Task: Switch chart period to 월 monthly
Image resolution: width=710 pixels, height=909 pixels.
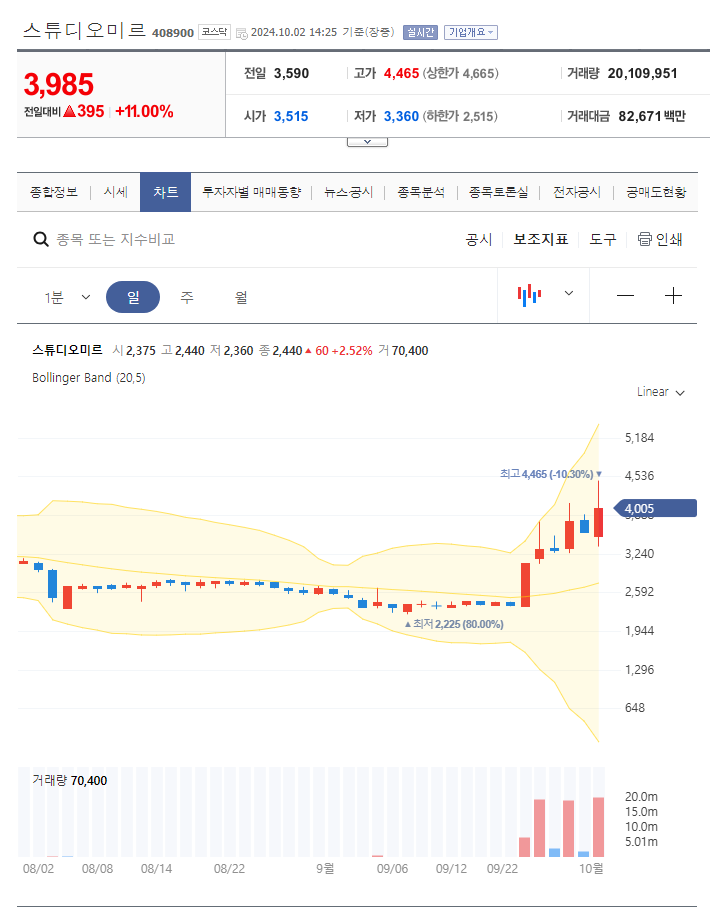Action: [241, 294]
